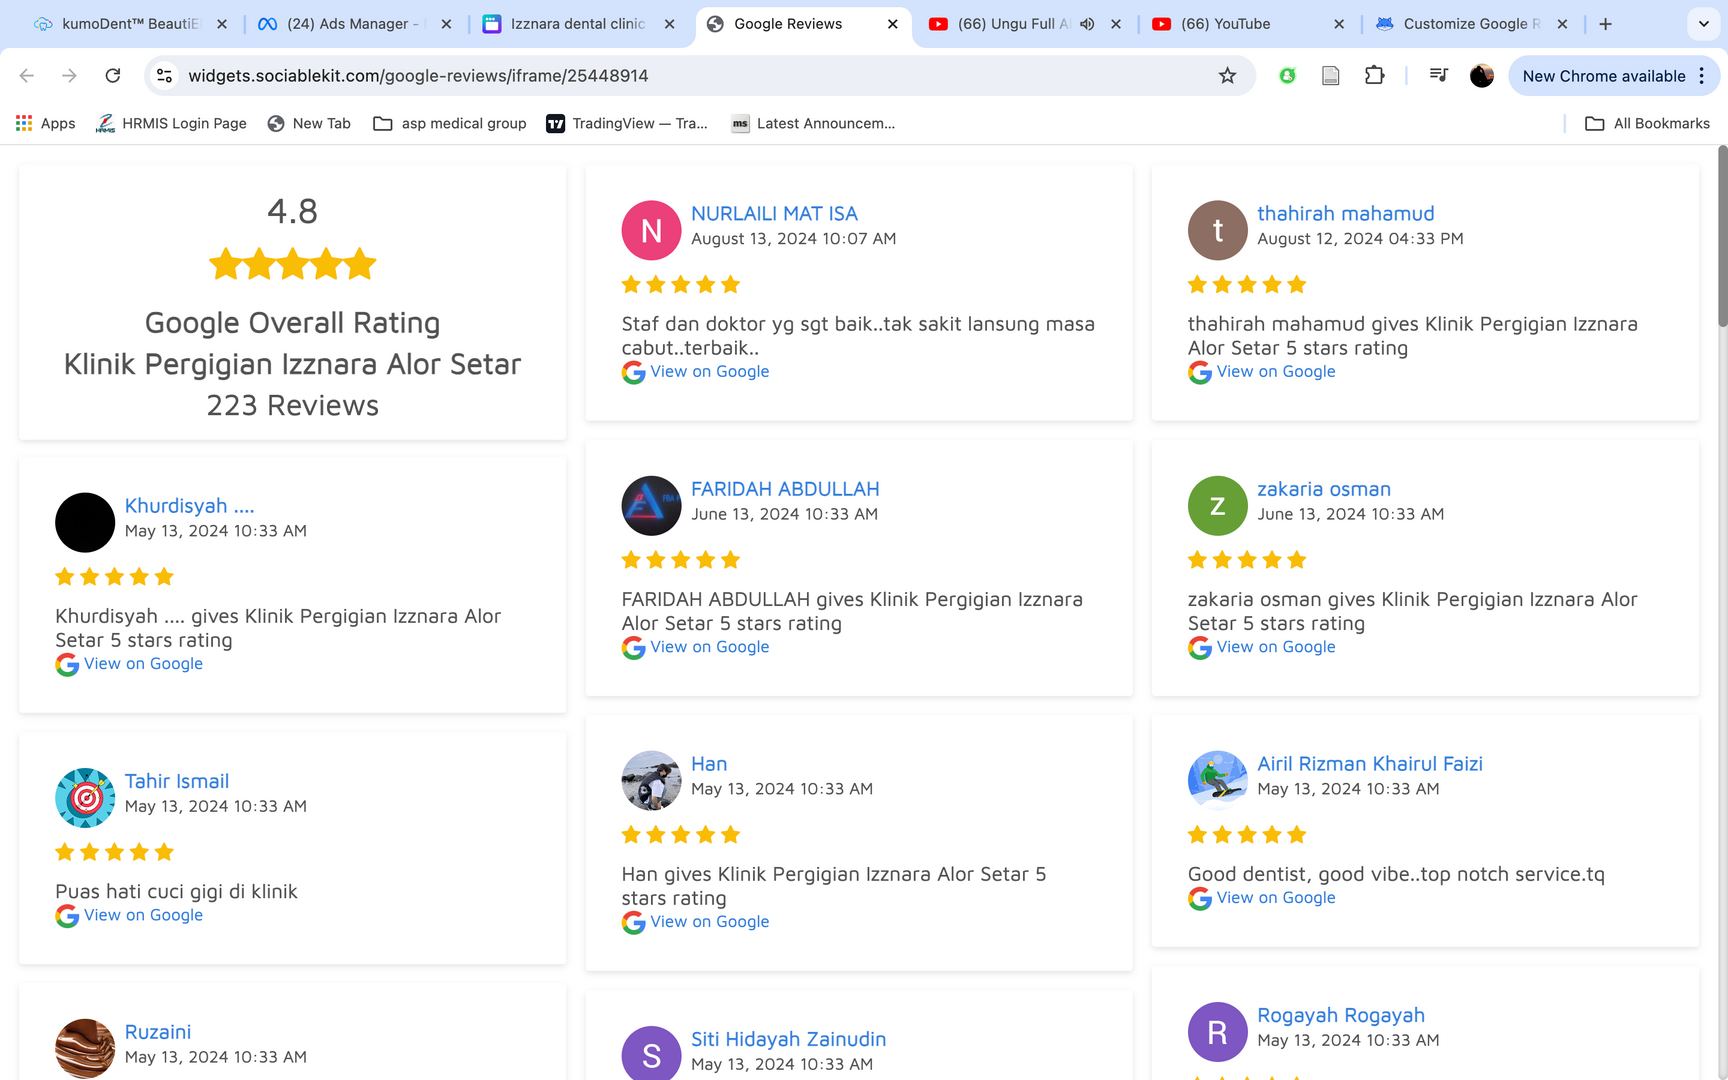View Han's review on Google
1728x1080 pixels.
tap(709, 922)
